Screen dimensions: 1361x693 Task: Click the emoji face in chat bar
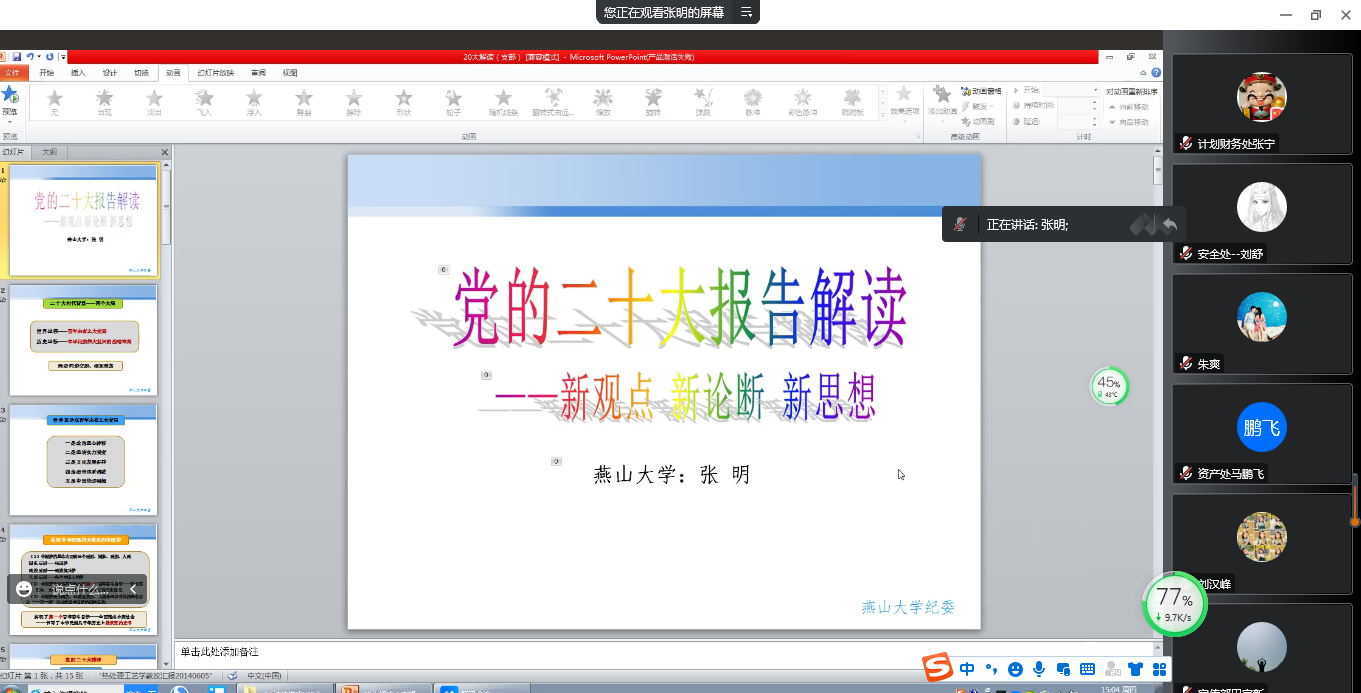(24, 589)
